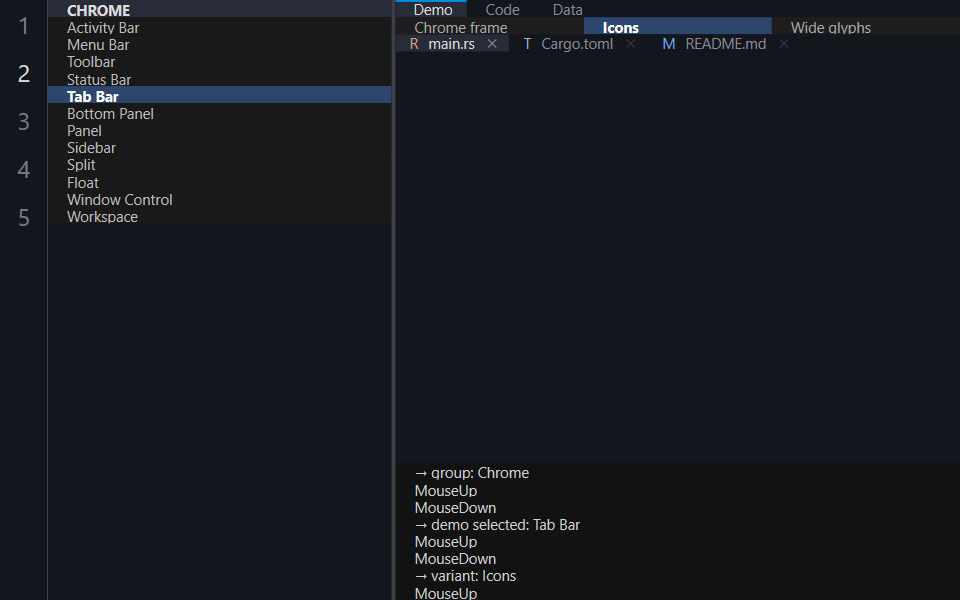Viewport: 960px width, 600px height.
Task: Click the "→ demo selected: Tab Bar" log line
Action: click(497, 525)
